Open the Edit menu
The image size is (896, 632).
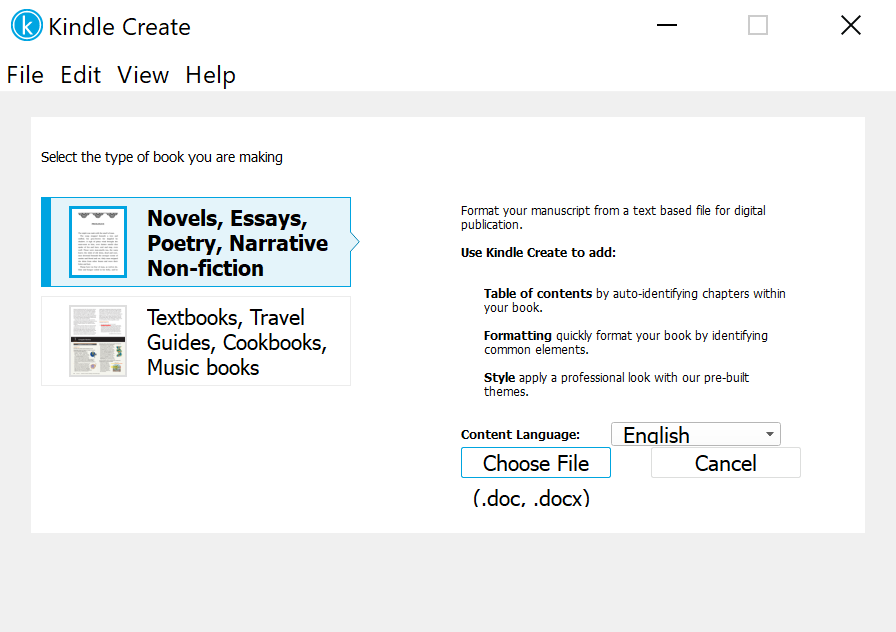(x=81, y=75)
